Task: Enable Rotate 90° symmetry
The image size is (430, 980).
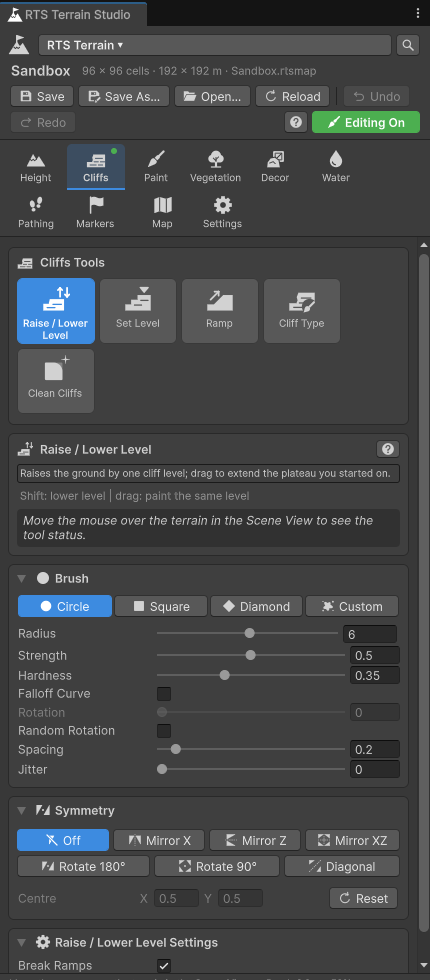Action: pyautogui.click(x=217, y=866)
